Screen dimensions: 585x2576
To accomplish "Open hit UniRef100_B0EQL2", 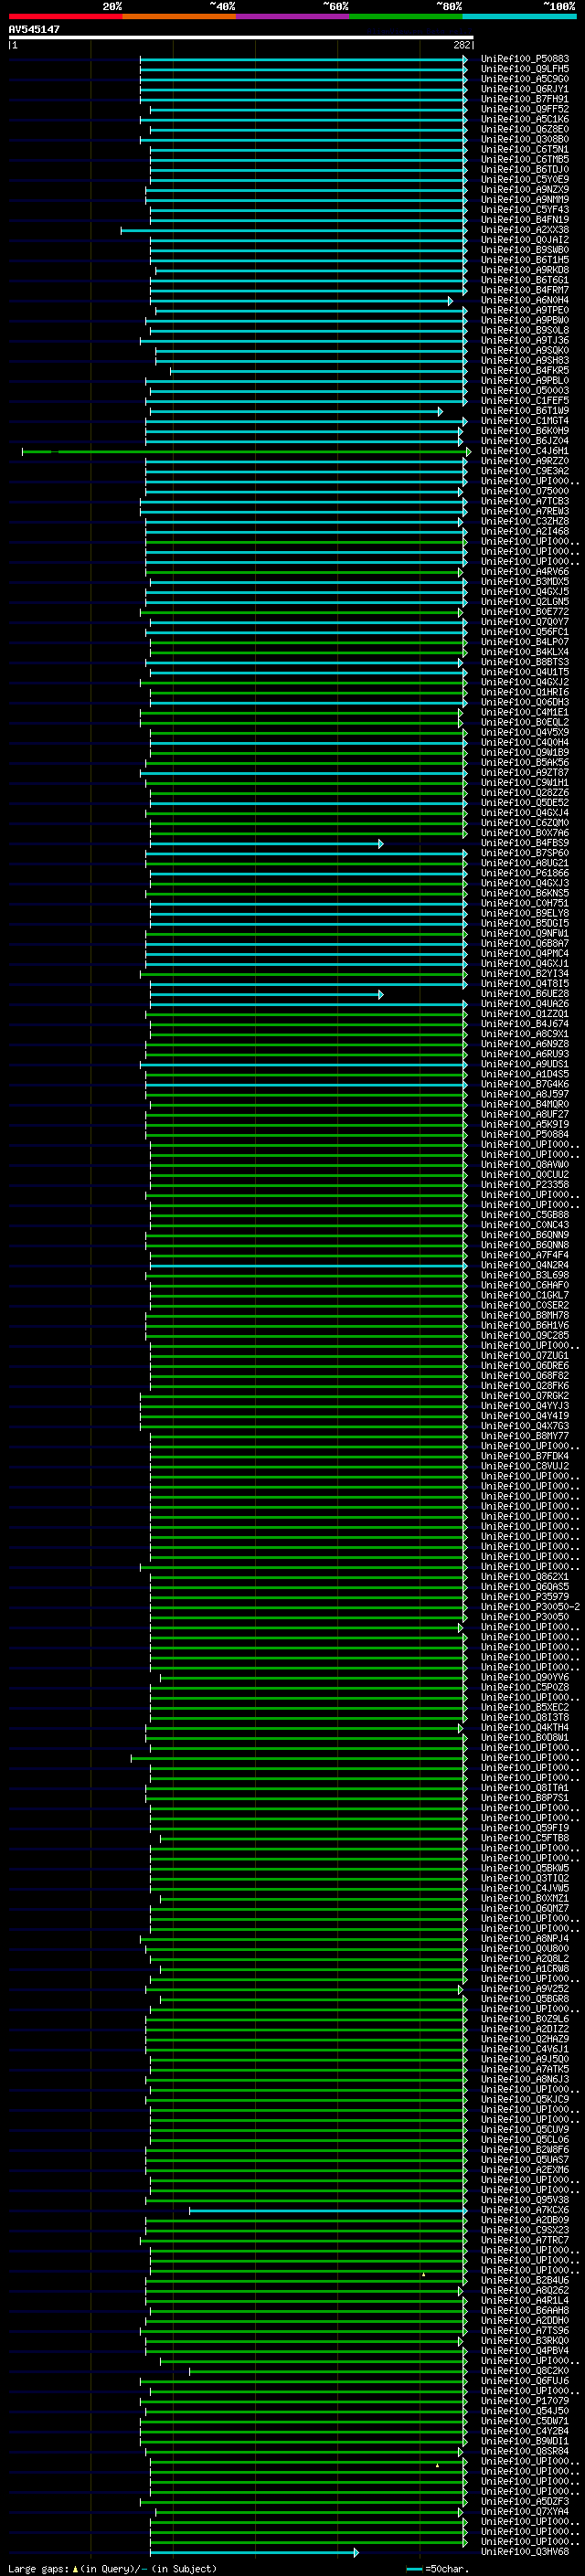I will (x=525, y=722).
